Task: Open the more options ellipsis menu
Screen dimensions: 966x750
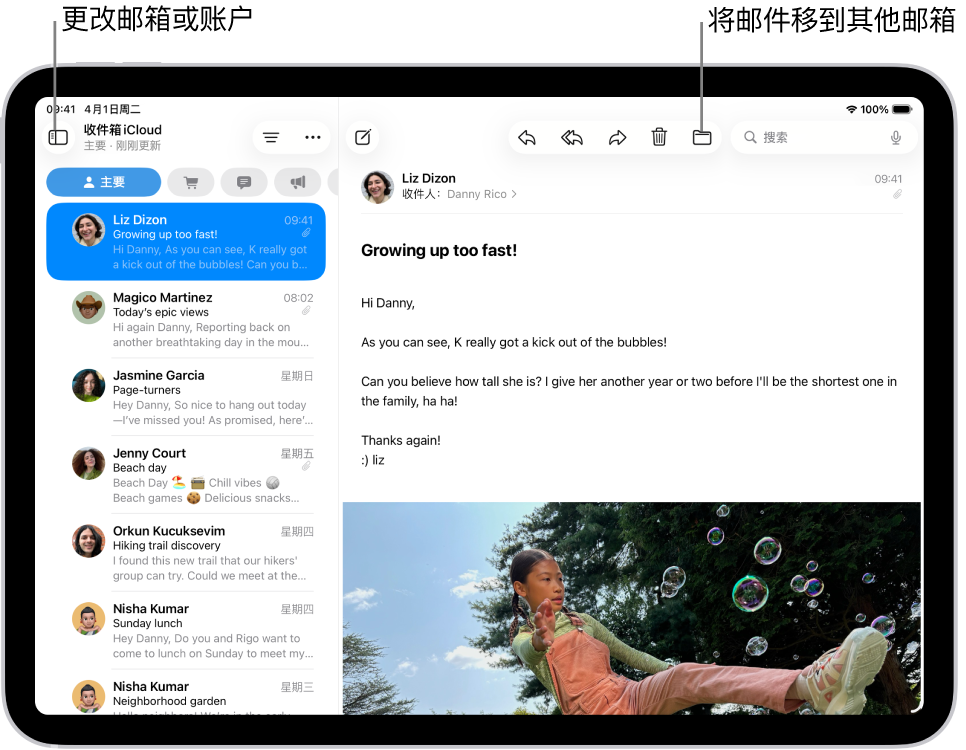Action: pos(313,137)
